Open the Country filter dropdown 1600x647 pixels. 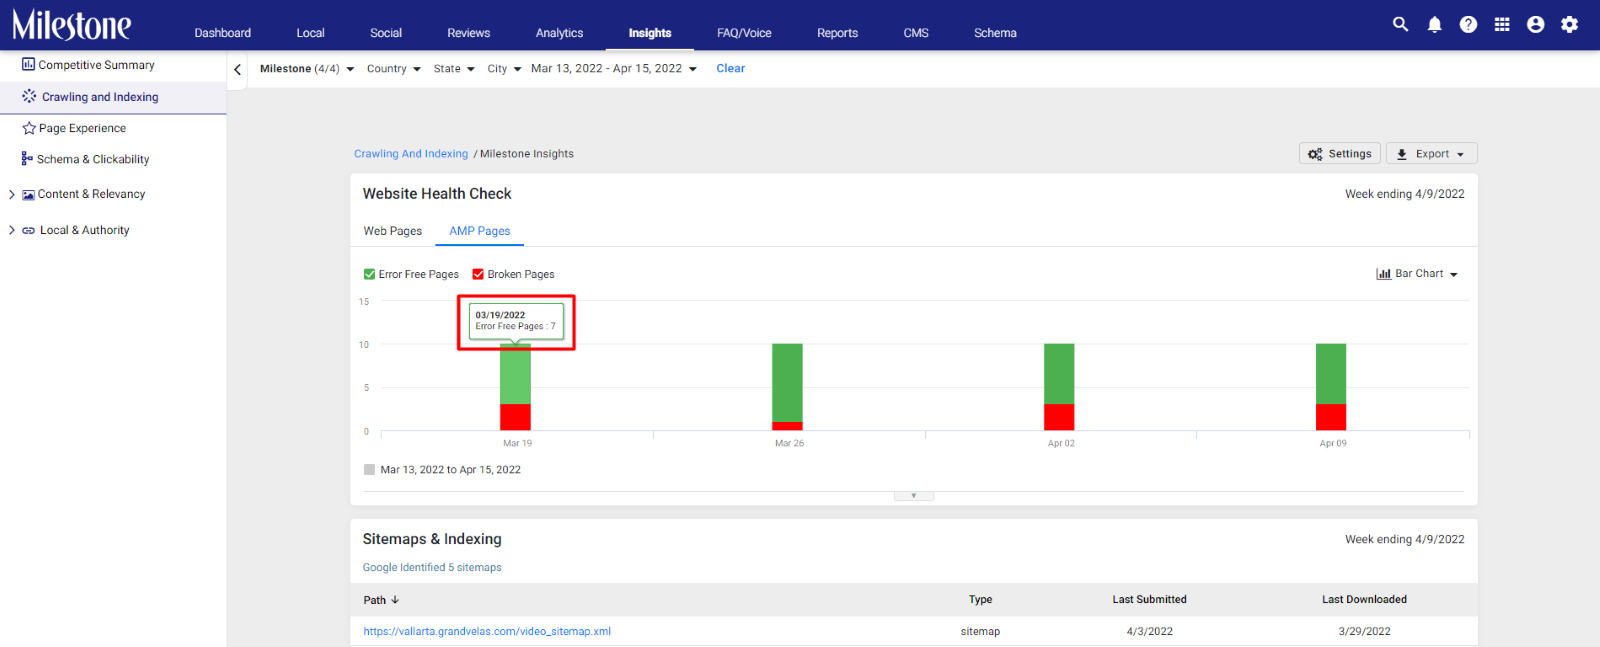tap(393, 69)
